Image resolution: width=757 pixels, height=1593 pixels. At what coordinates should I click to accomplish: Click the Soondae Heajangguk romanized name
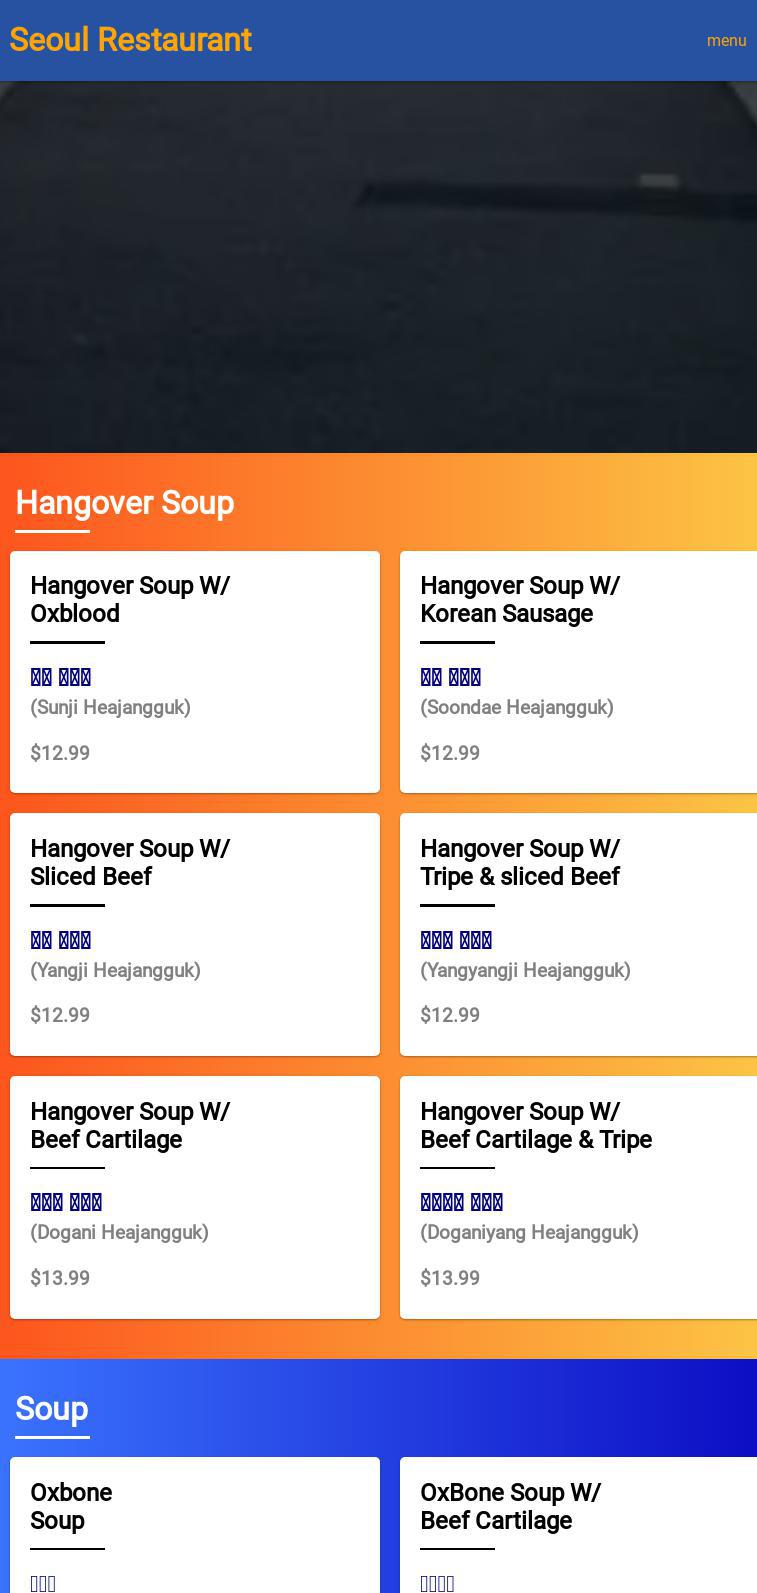tap(517, 707)
